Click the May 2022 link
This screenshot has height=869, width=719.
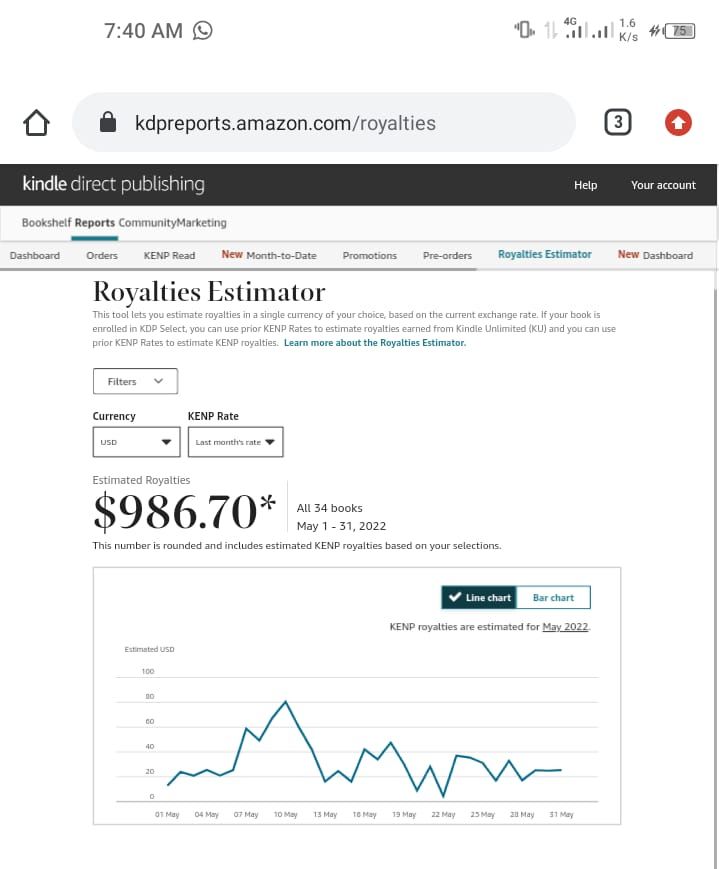pyautogui.click(x=565, y=627)
